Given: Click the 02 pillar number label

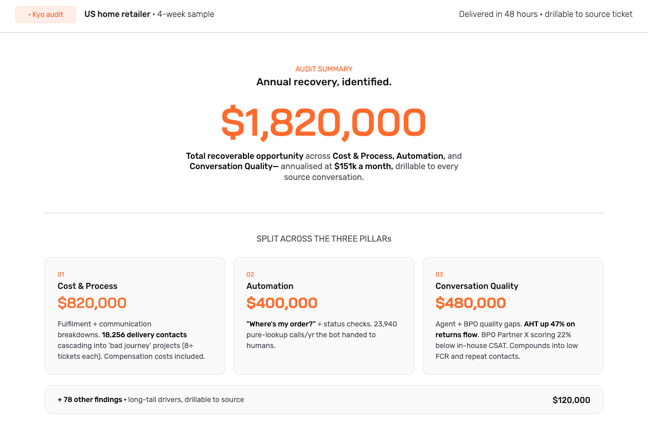Looking at the screenshot, I should 250,275.
